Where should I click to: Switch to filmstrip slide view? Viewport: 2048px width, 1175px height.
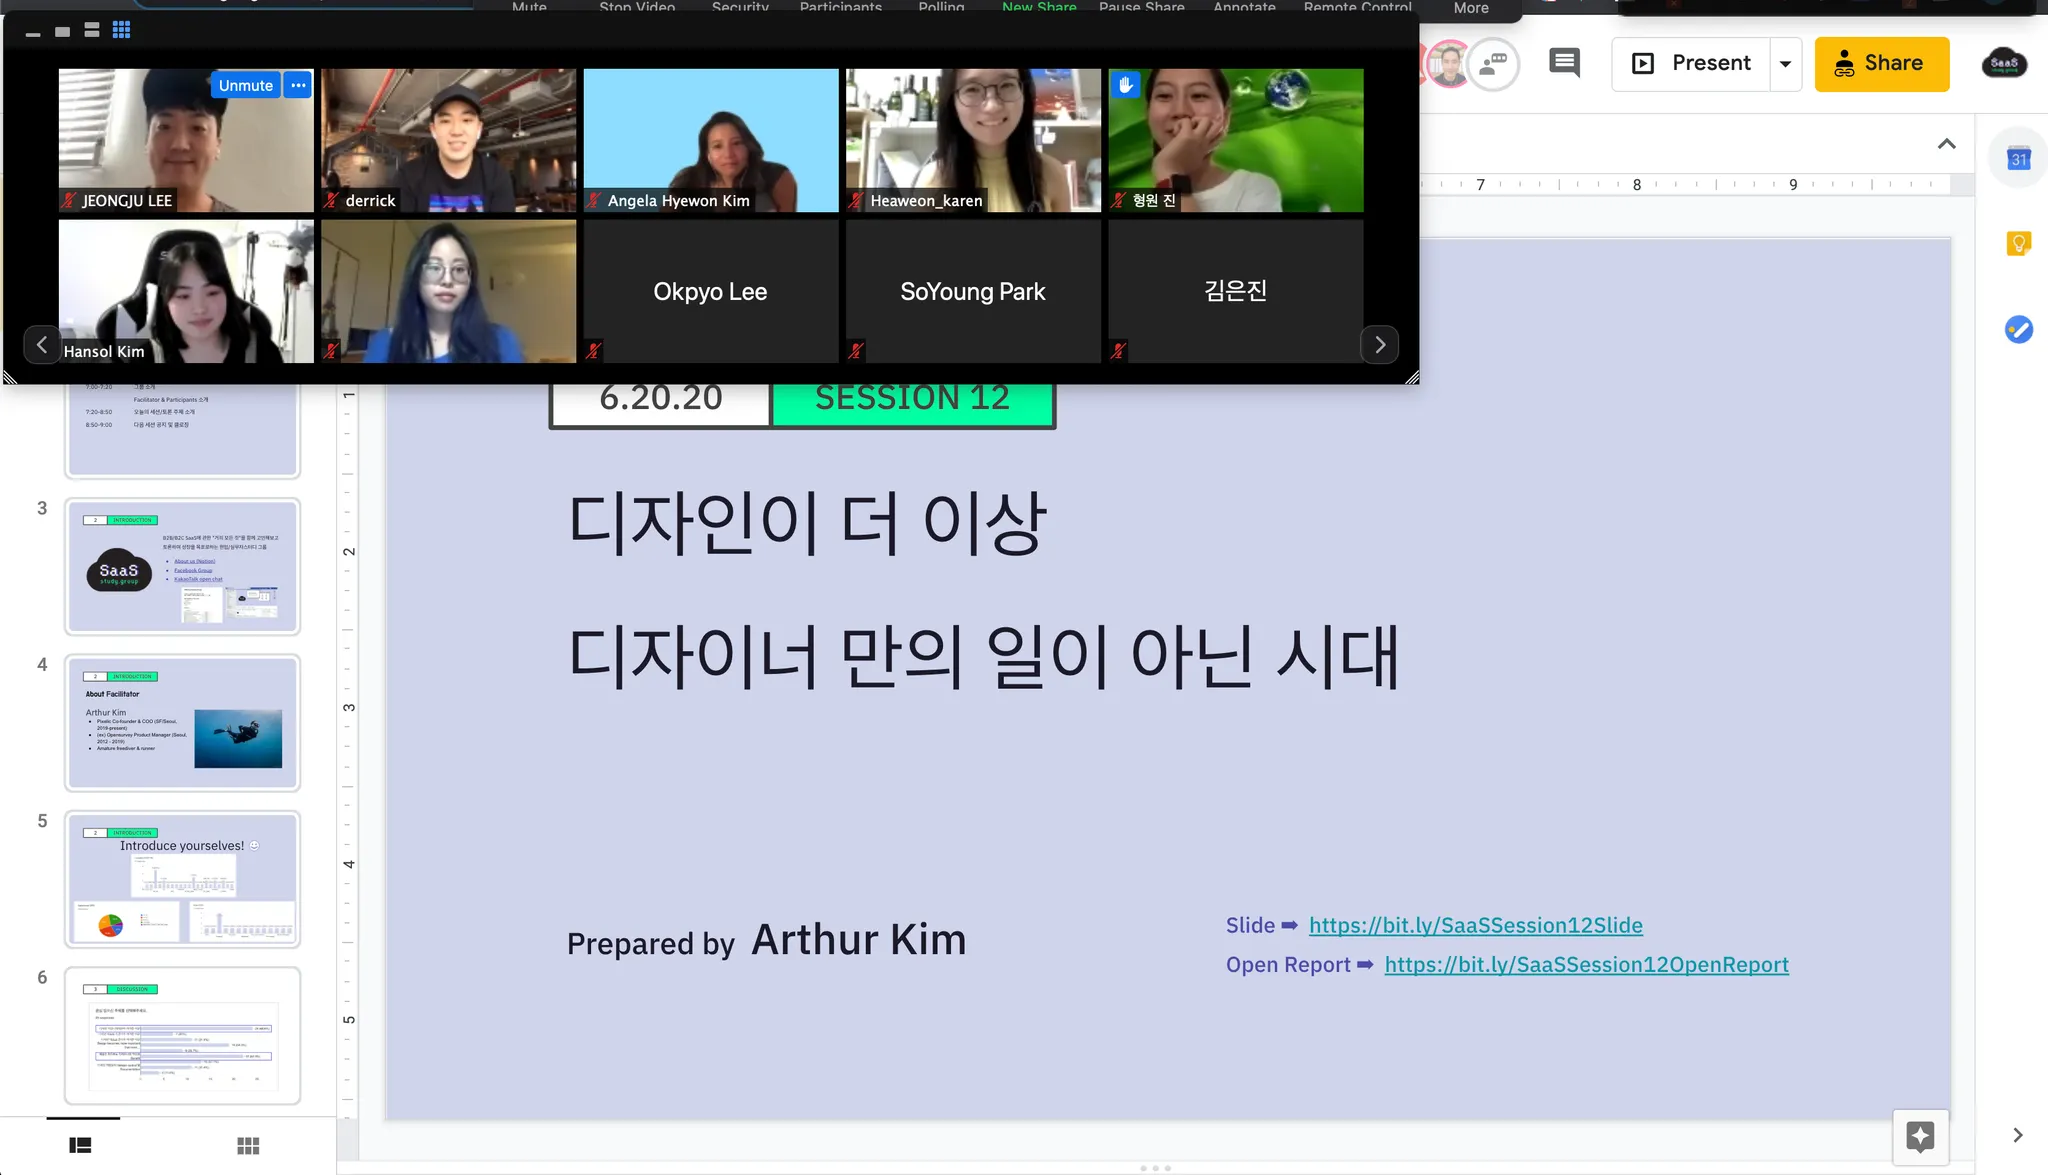(x=81, y=1145)
